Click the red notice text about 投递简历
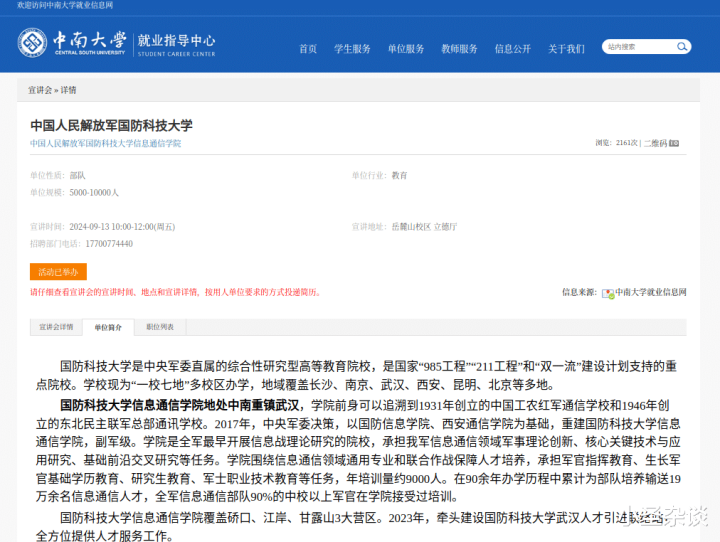 click(175, 292)
